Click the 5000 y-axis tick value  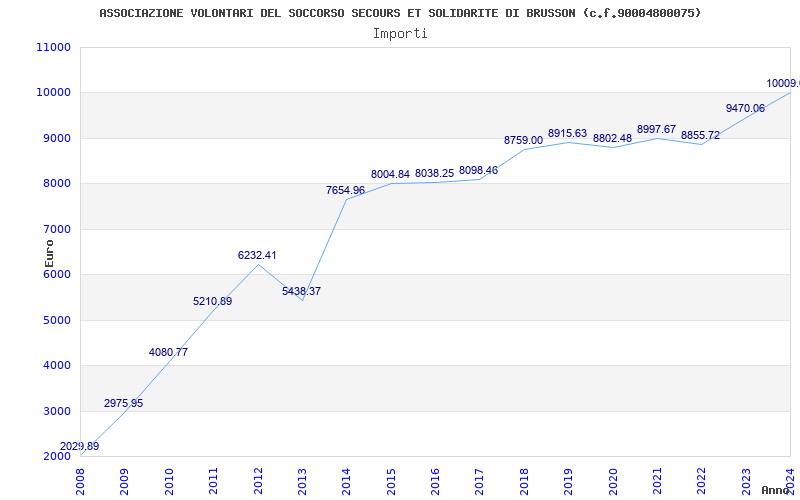57,320
